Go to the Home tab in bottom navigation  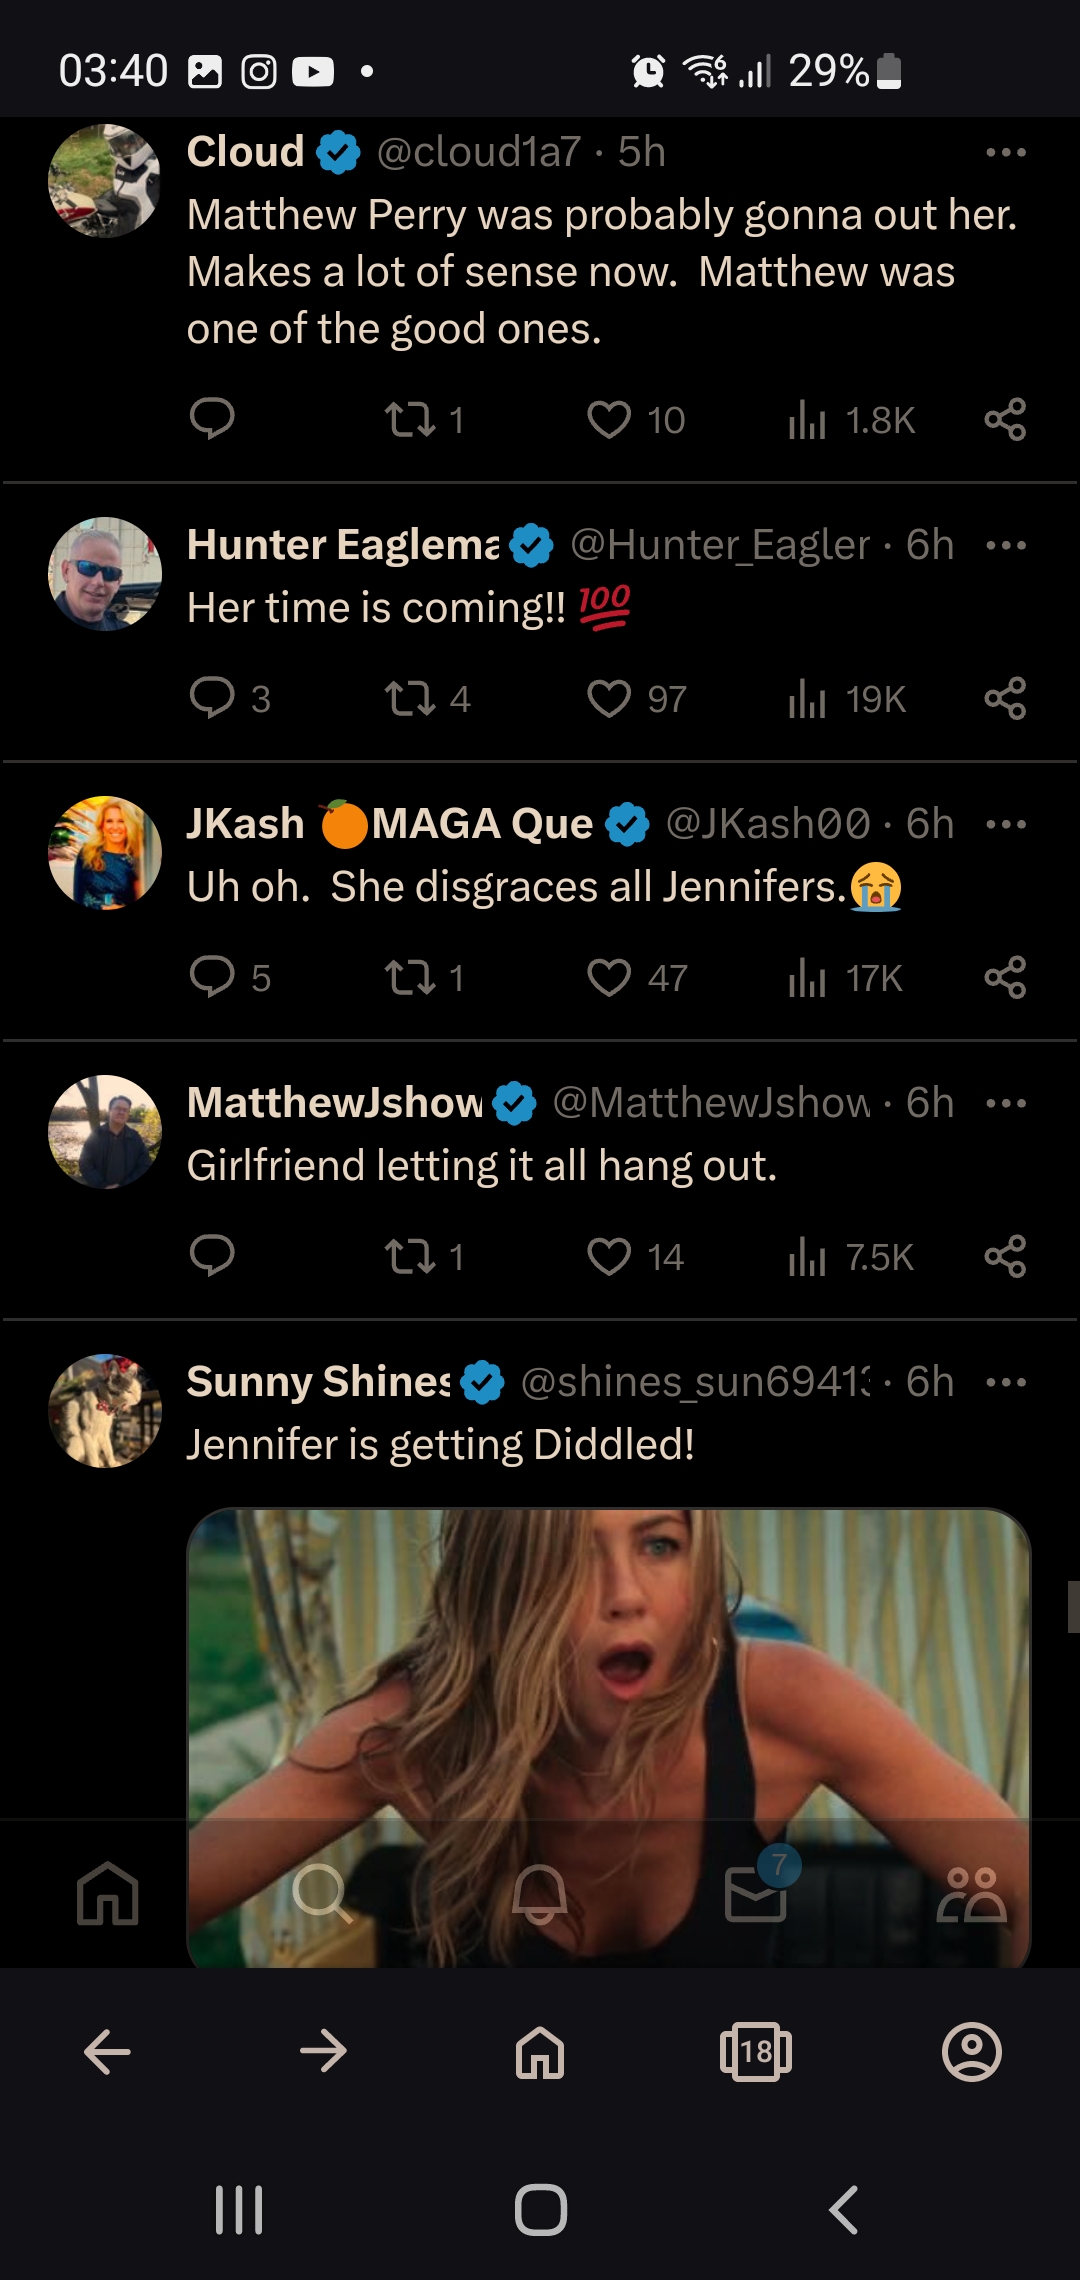(x=108, y=1893)
